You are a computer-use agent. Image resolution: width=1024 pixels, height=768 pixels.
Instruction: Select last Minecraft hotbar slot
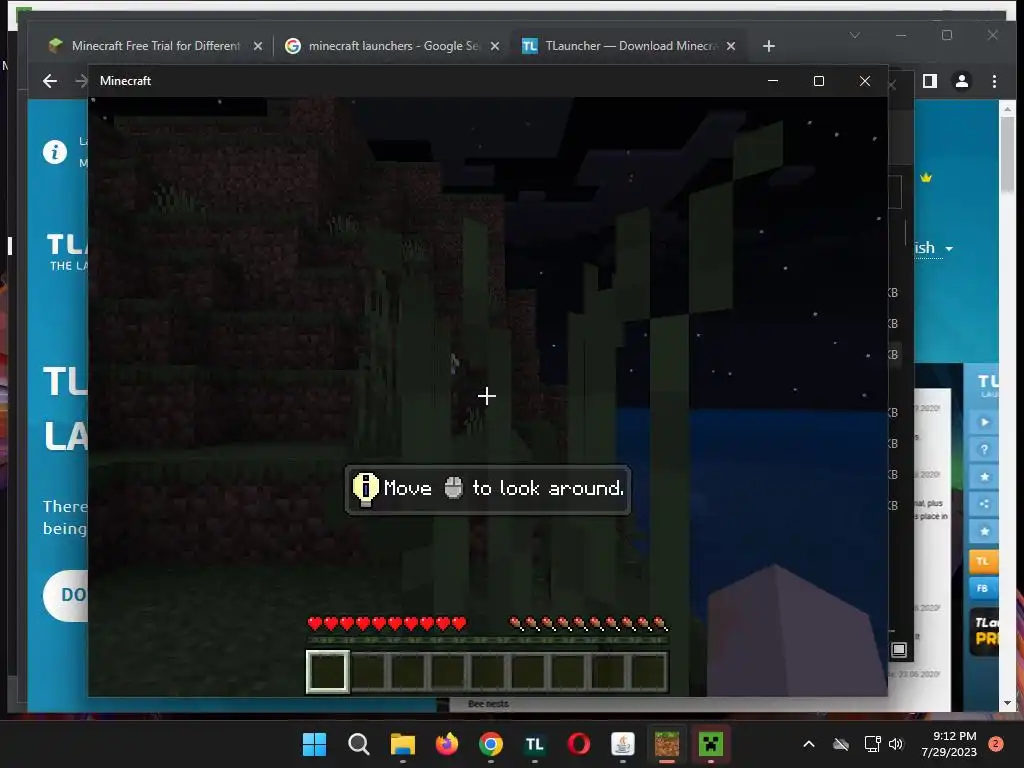(648, 671)
